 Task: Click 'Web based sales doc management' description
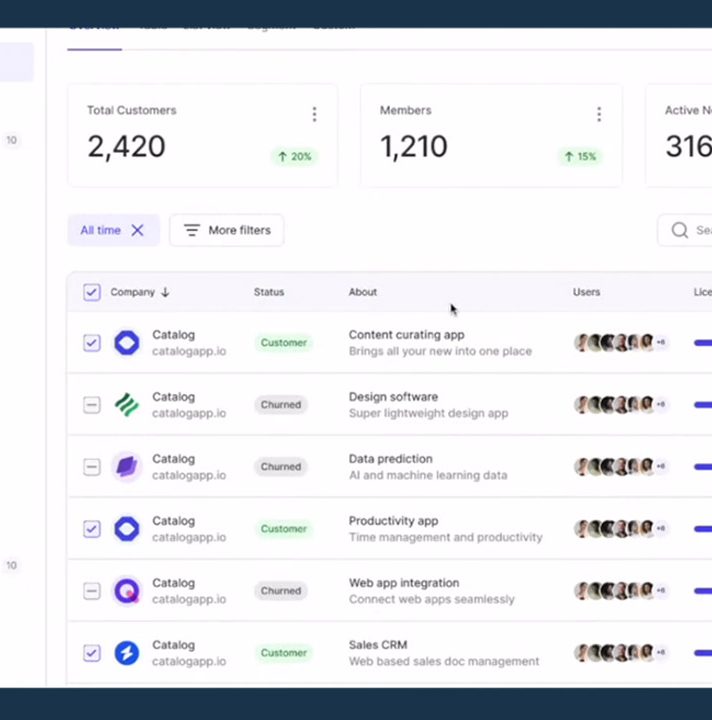(444, 661)
